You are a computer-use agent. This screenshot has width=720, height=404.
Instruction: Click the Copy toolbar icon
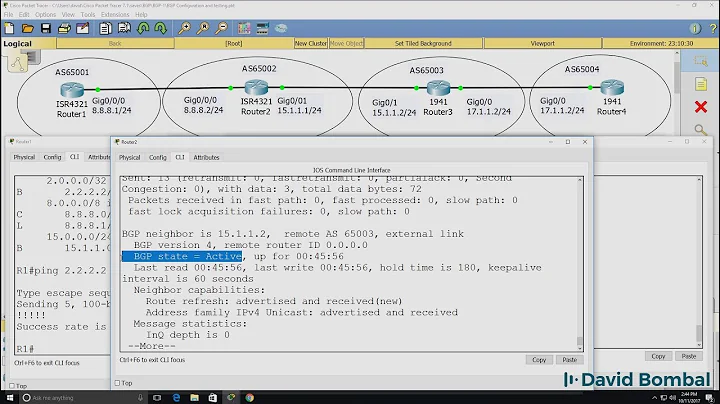click(105, 28)
